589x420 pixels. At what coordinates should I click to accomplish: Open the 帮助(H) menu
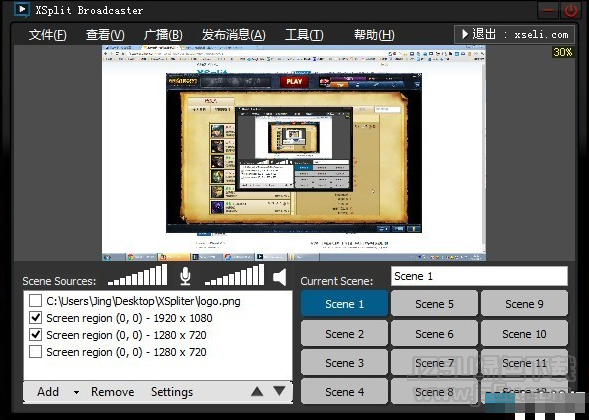click(x=374, y=35)
